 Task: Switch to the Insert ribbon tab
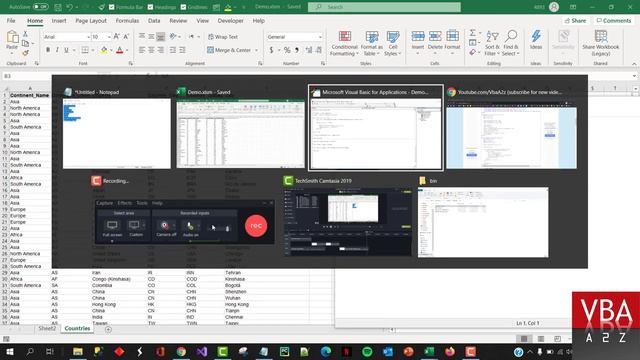click(x=59, y=20)
